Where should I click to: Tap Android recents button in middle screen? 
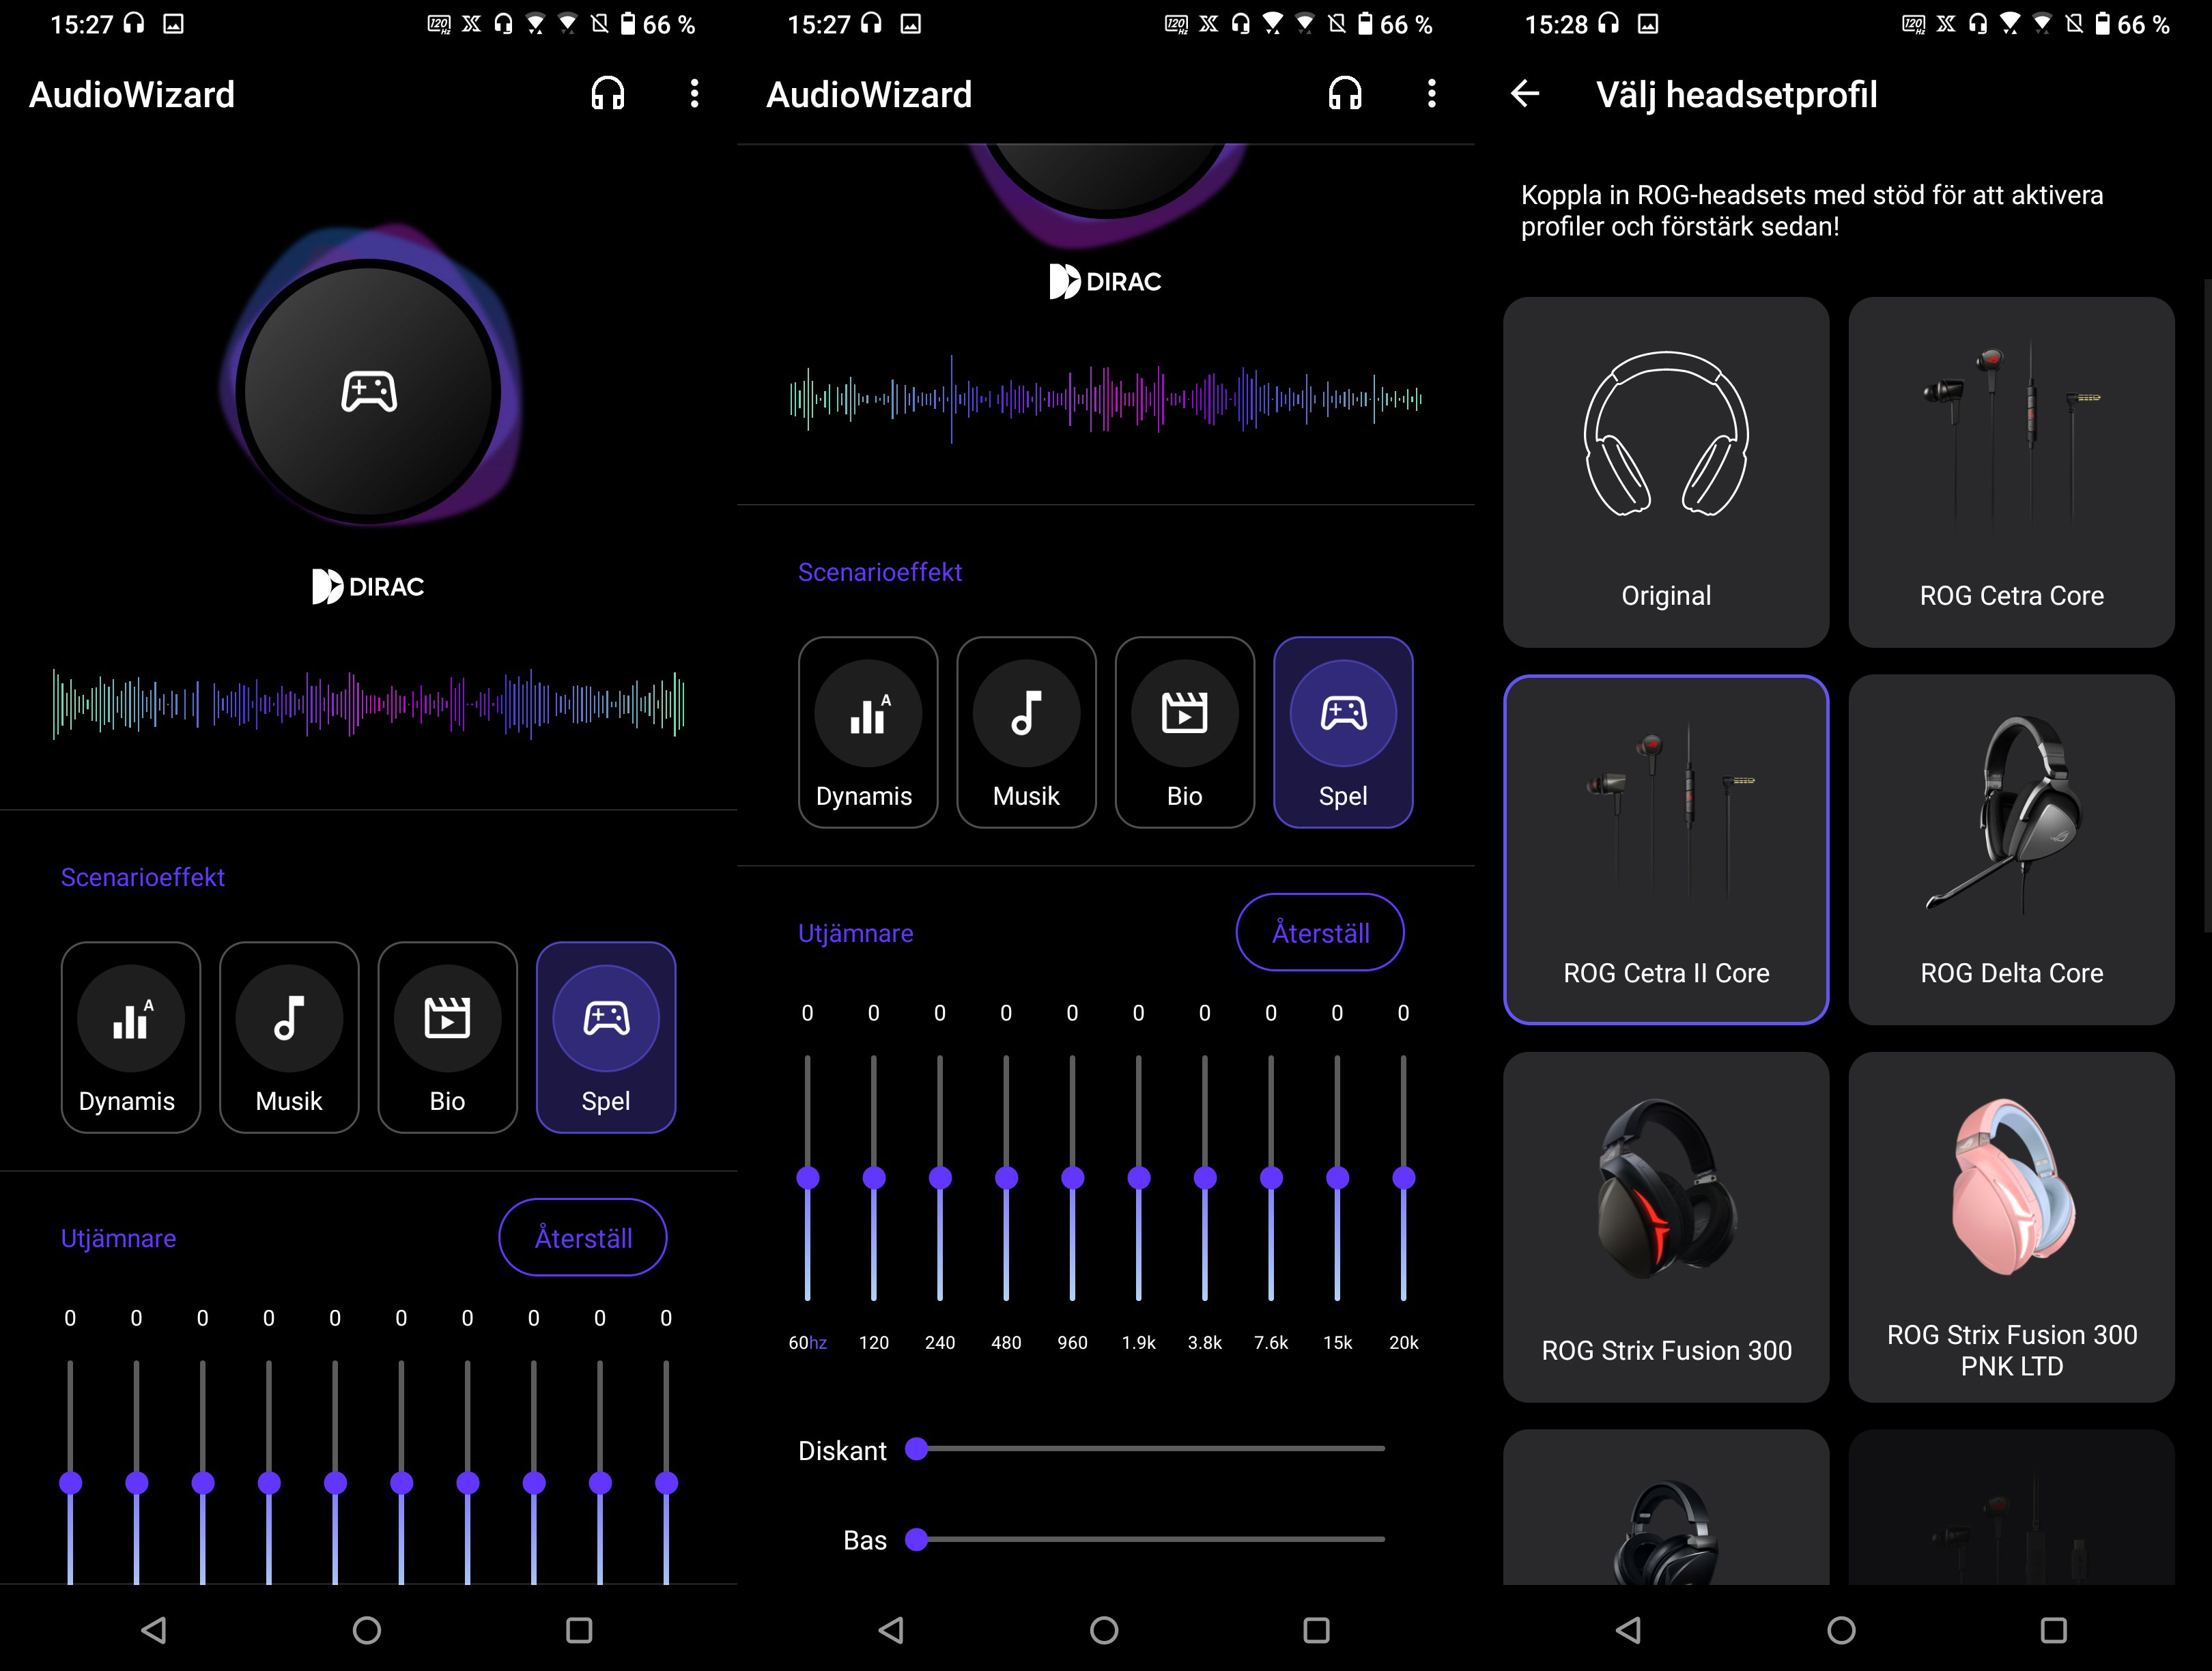(1316, 1630)
